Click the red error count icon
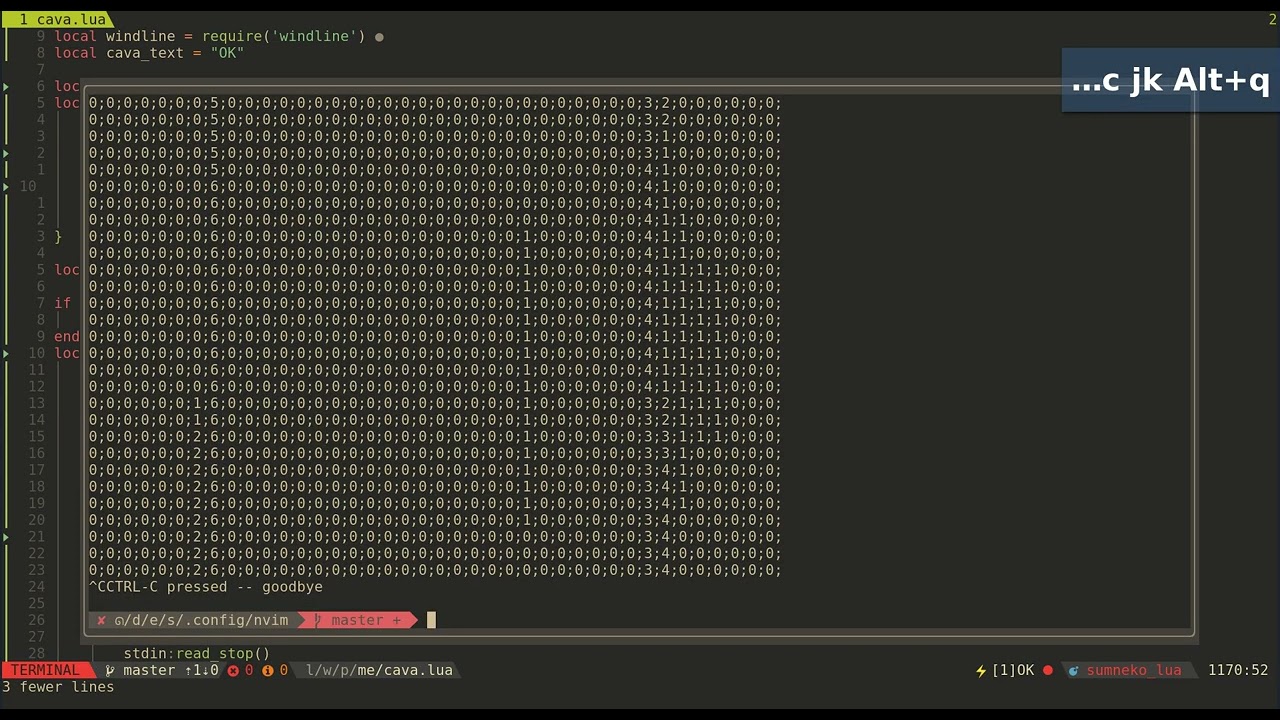Image resolution: width=1280 pixels, height=720 pixels. point(233,670)
